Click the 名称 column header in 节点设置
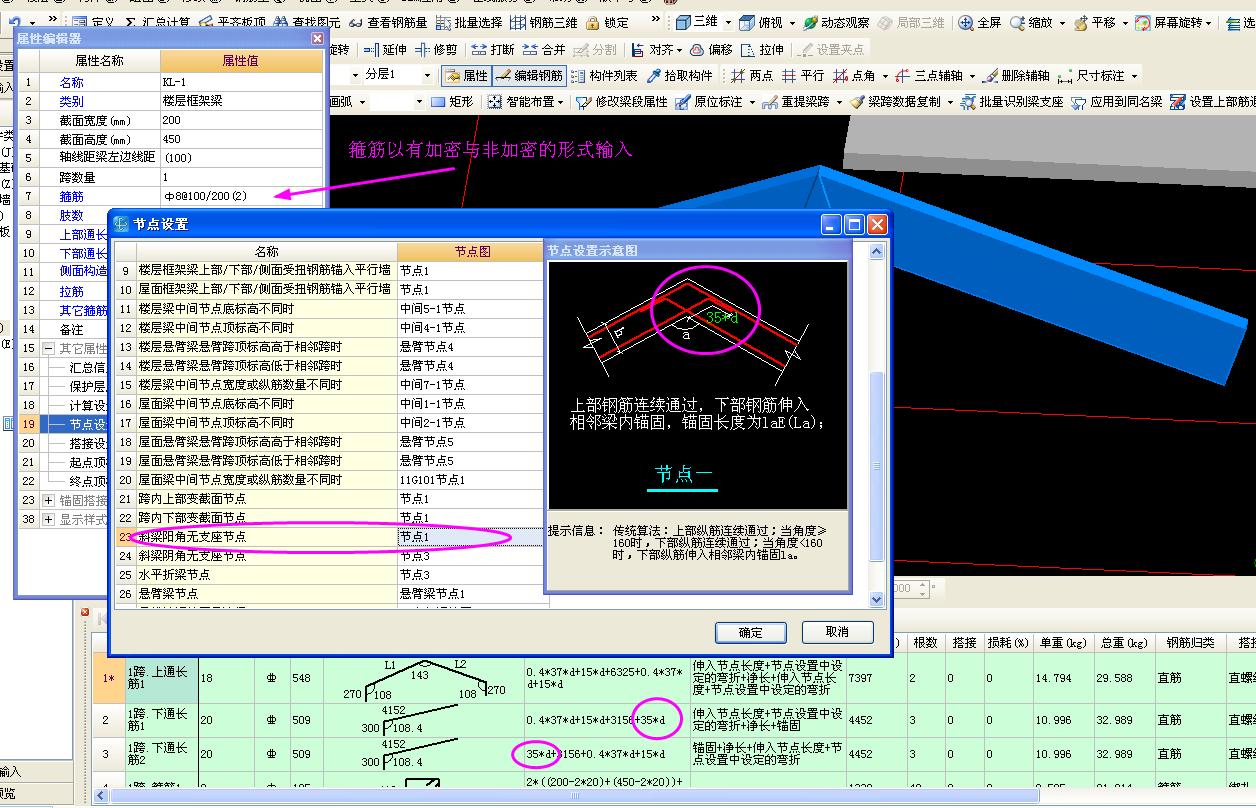This screenshot has width=1256, height=808. (267, 252)
